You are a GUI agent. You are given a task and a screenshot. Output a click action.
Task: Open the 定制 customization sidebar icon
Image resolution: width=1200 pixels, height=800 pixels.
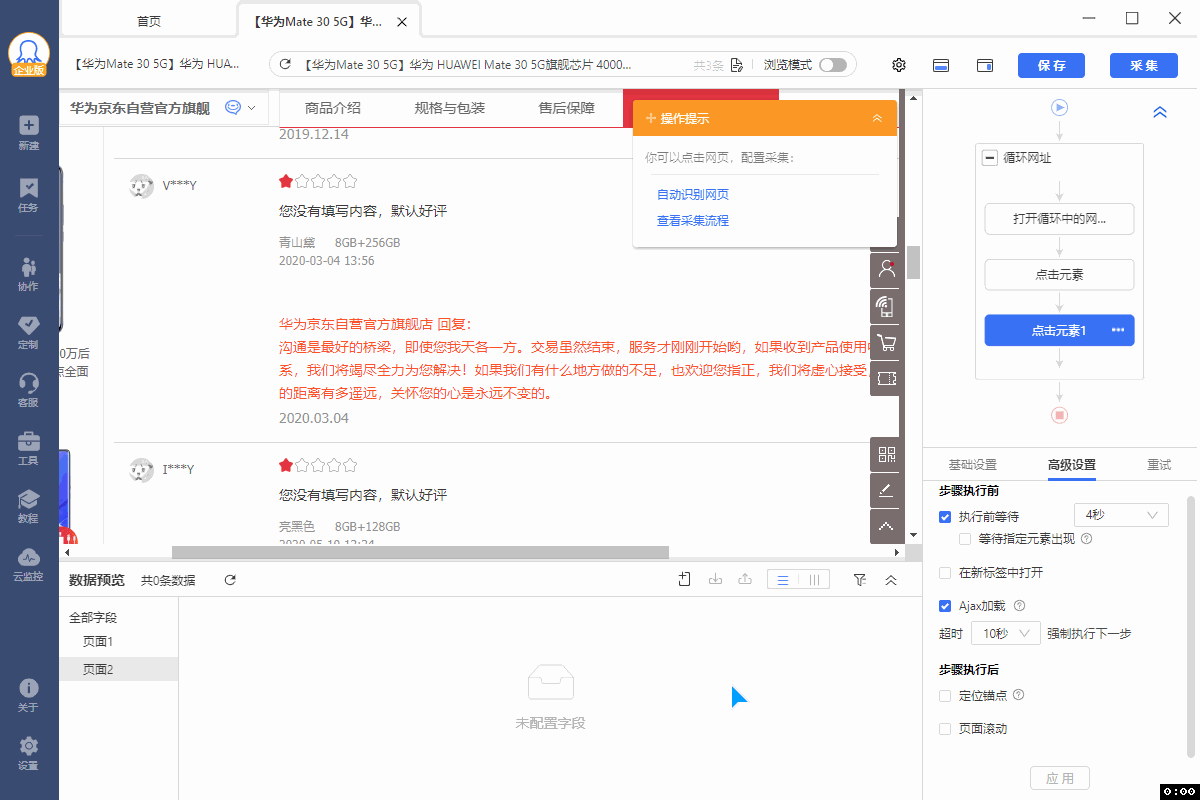pos(28,331)
